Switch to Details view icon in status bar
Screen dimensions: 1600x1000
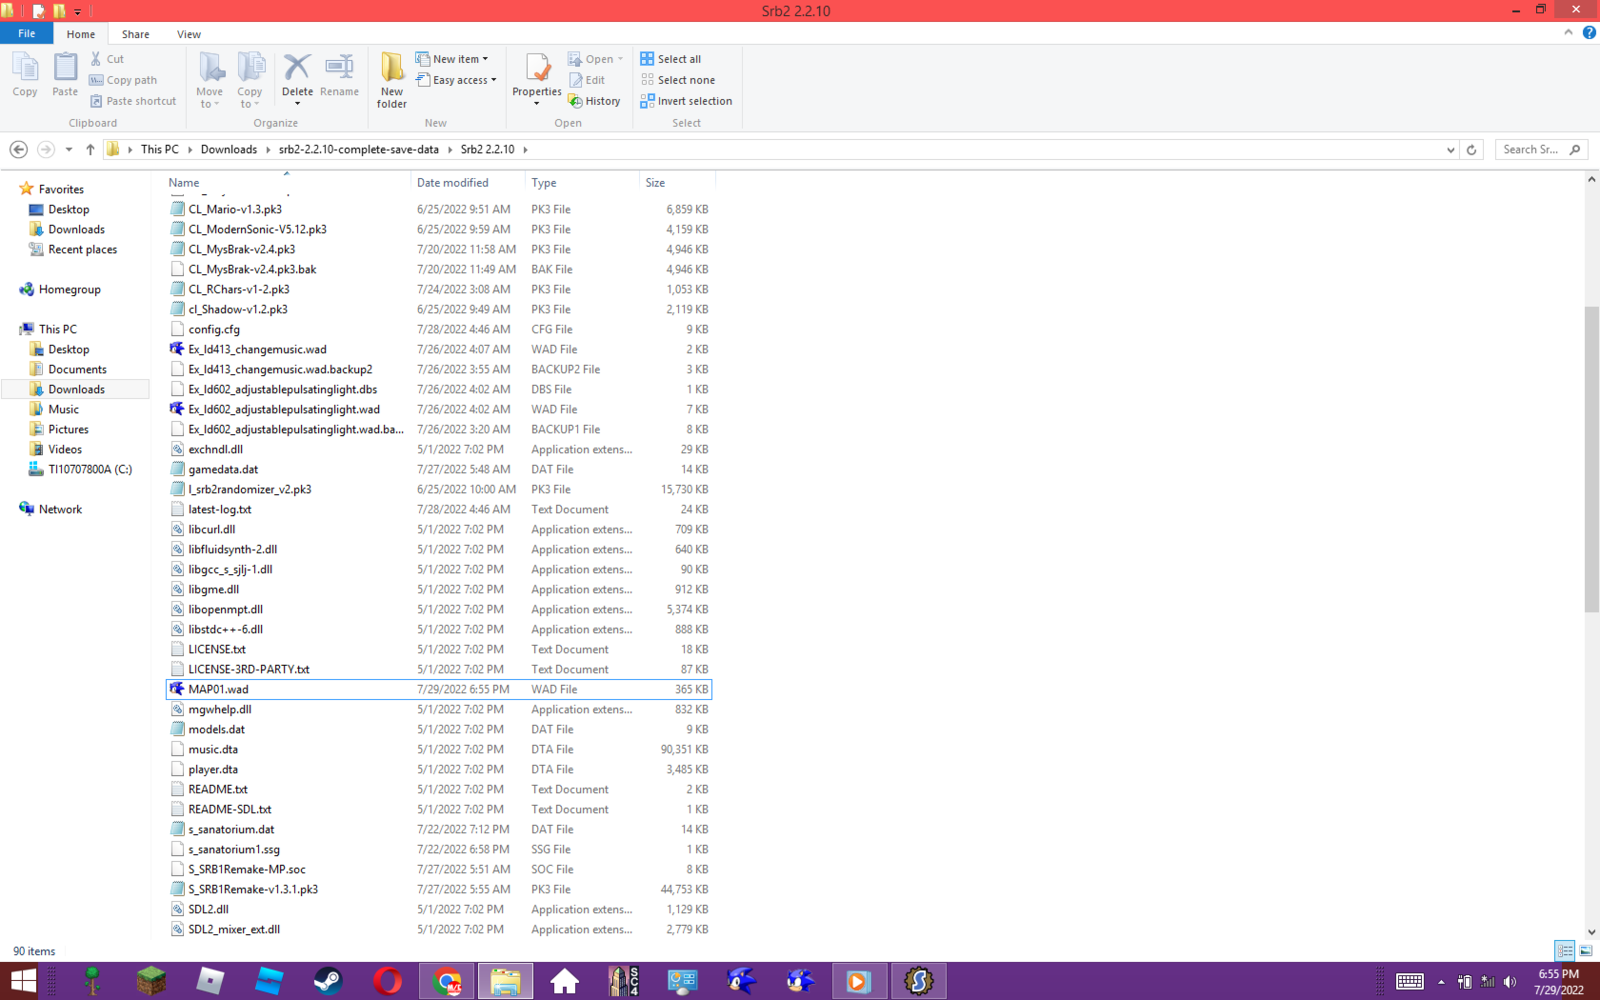1565,951
